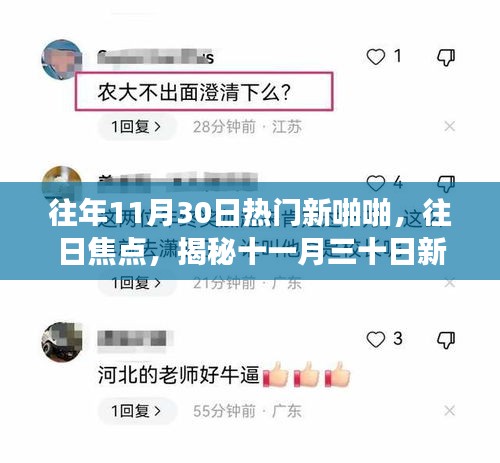Like the second comment with 4 likes
Viewport: 500px width, 463px height.
[376, 183]
